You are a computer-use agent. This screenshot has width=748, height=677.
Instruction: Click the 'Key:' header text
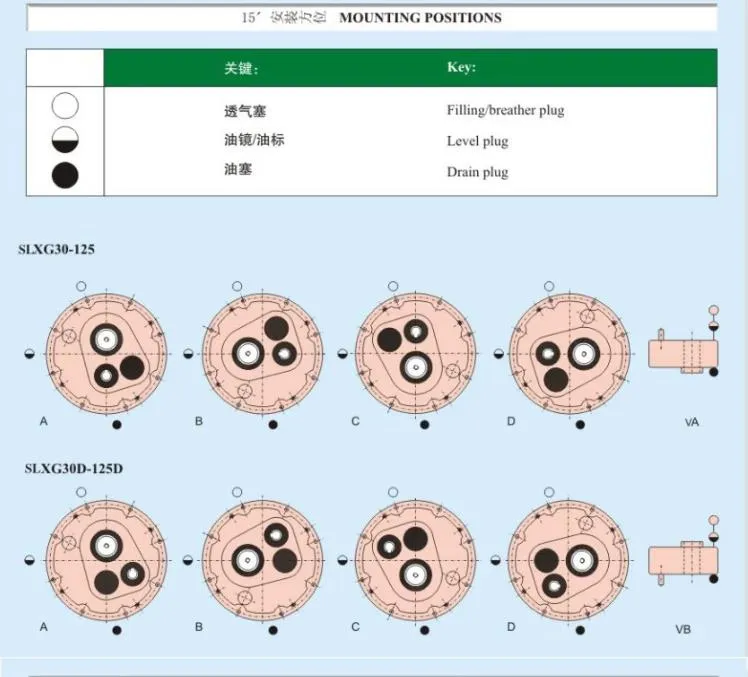tap(461, 67)
